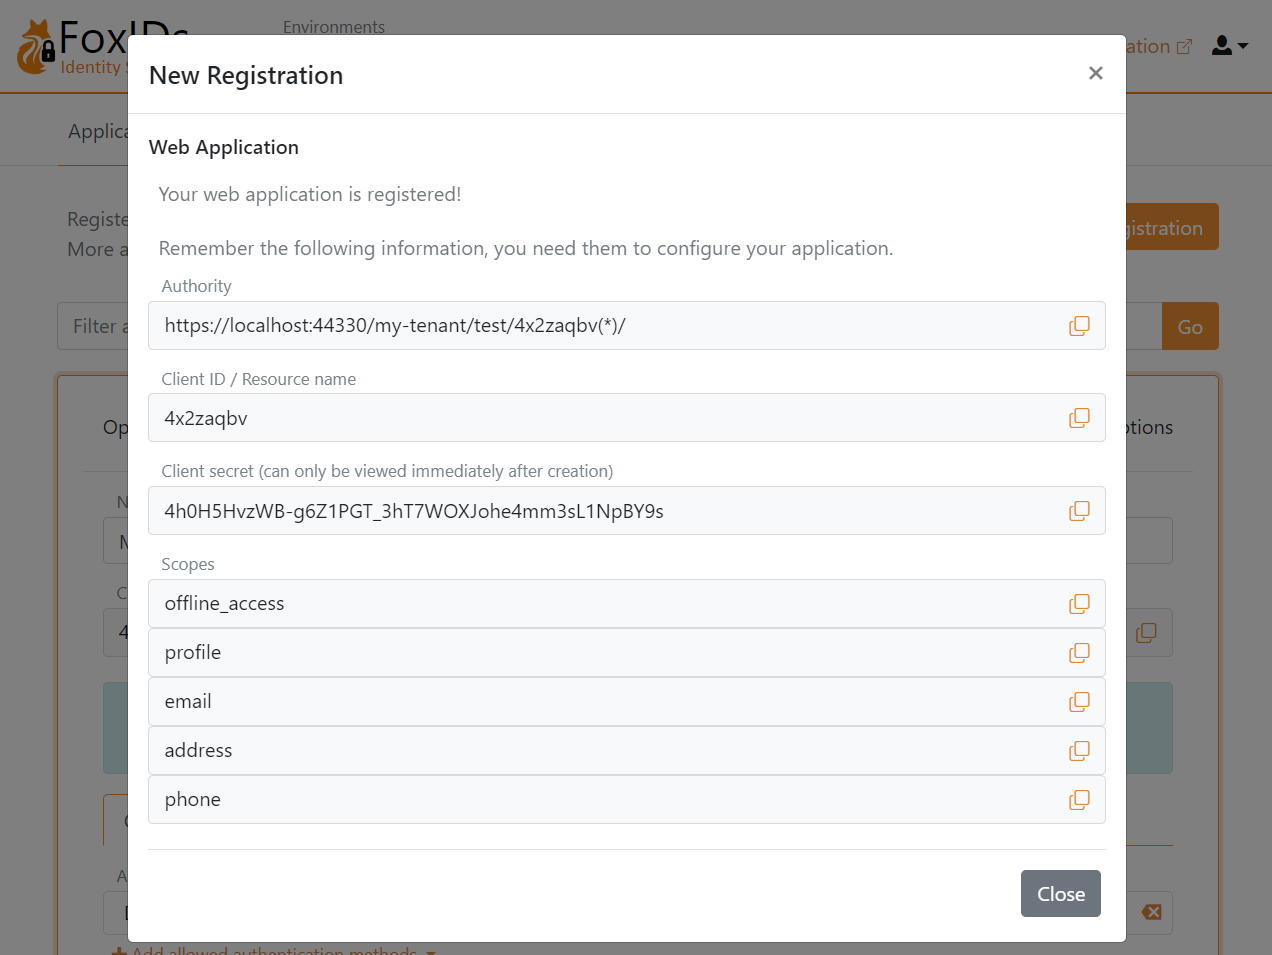
Task: Copy the phone scope
Action: [1079, 800]
